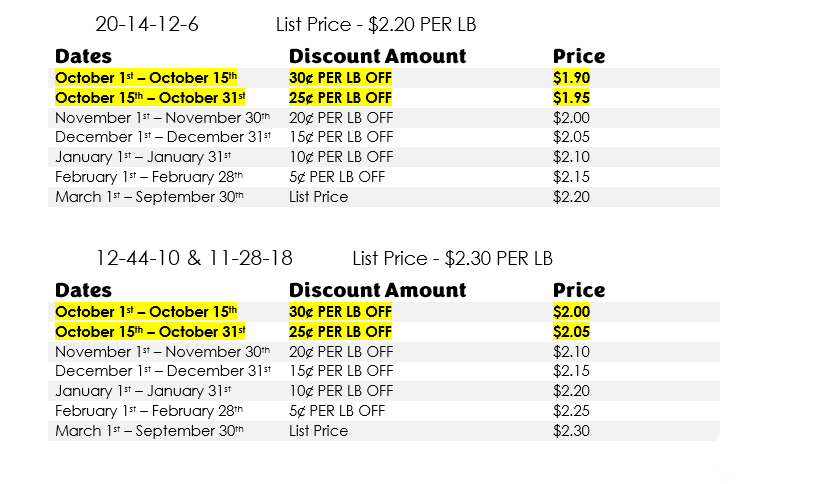Select the "List Price - $2.30 PER LB" text
Viewport: 813px width, 484px height.
tap(452, 258)
